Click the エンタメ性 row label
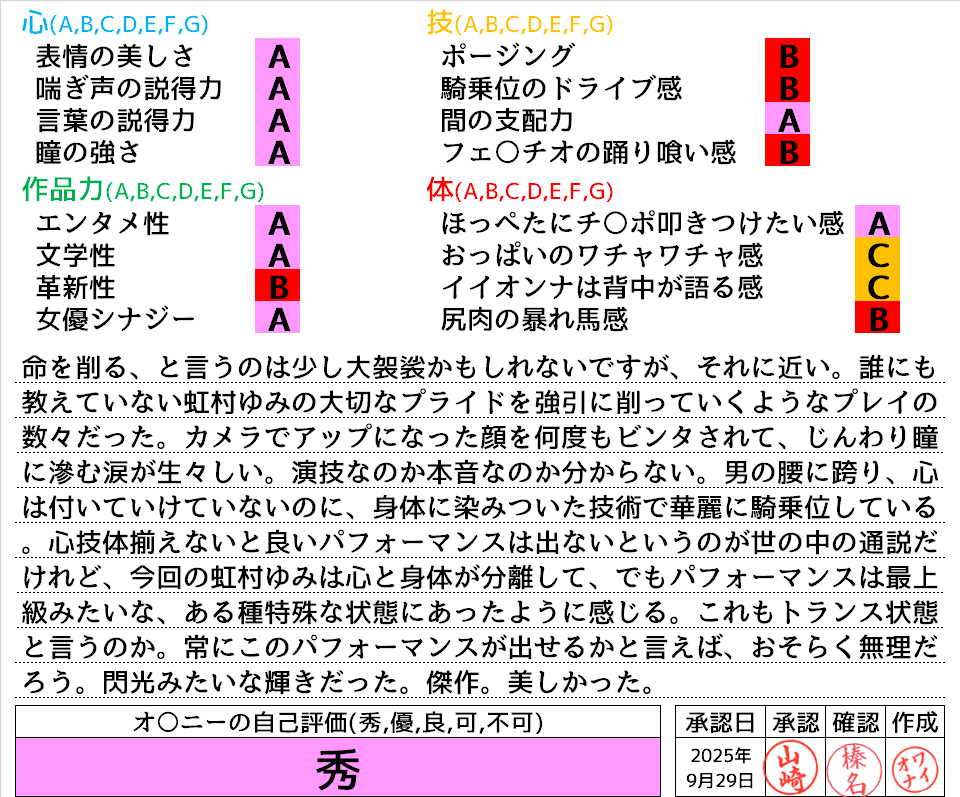The image size is (960, 797). tap(102, 223)
